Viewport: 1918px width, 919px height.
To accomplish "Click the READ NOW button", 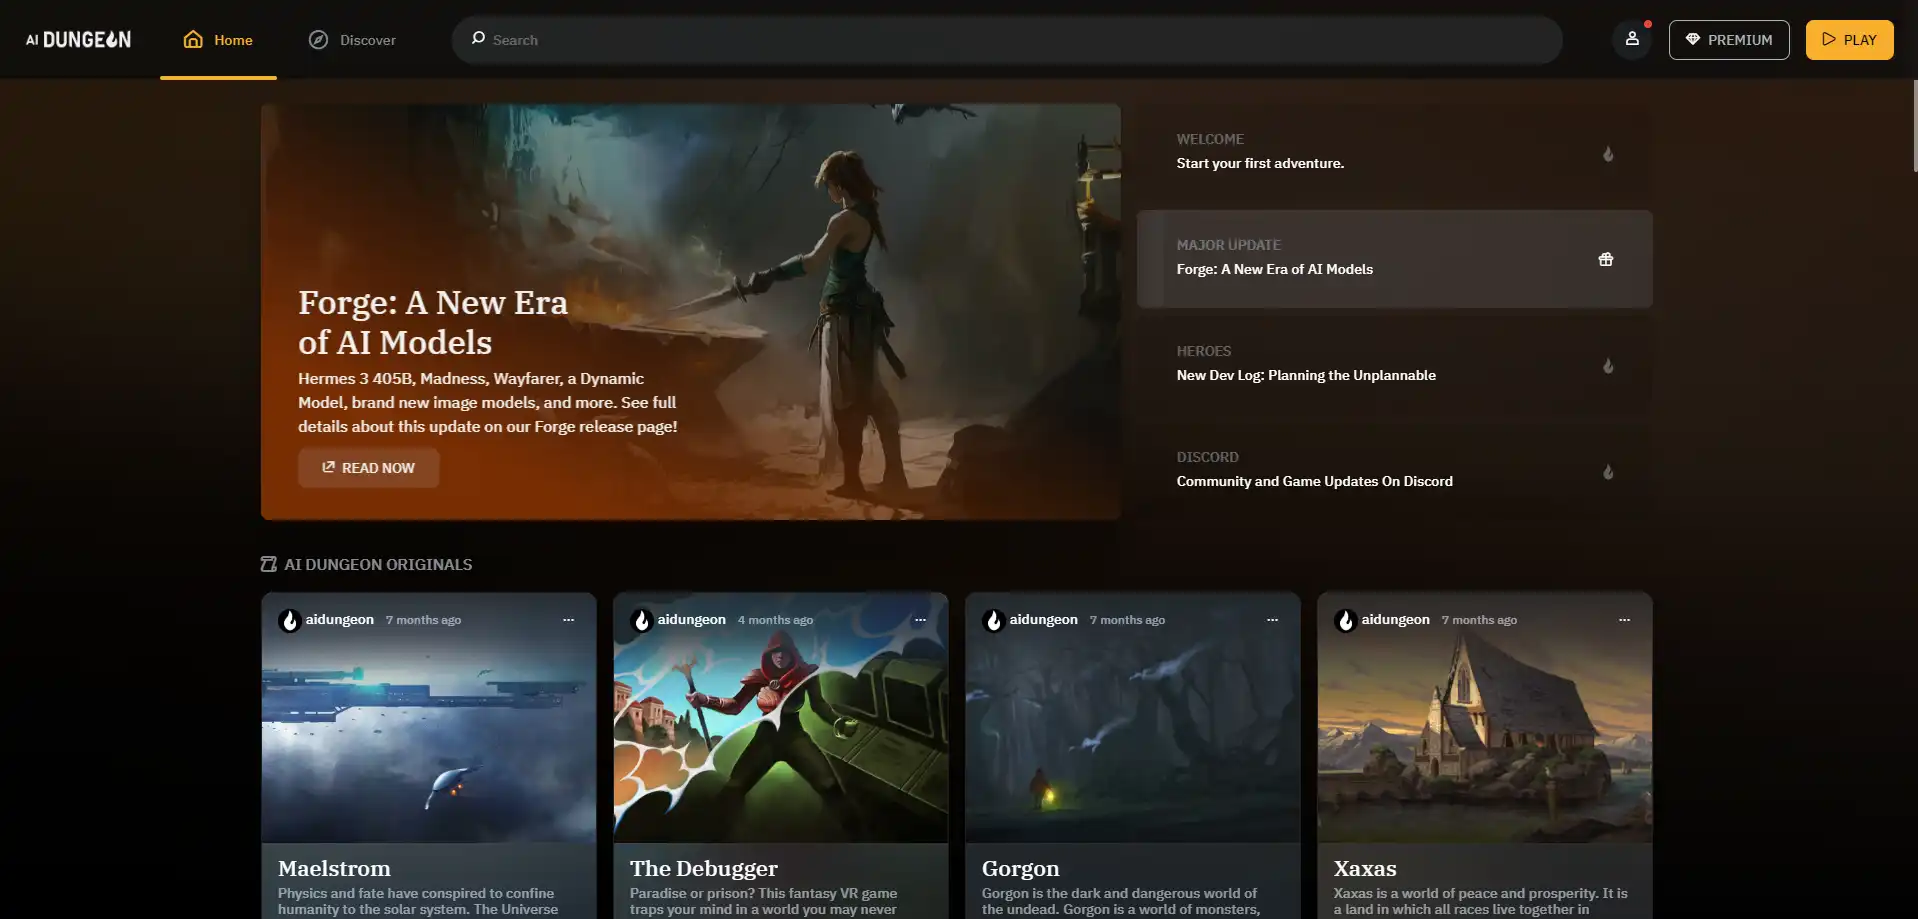I will (x=368, y=468).
